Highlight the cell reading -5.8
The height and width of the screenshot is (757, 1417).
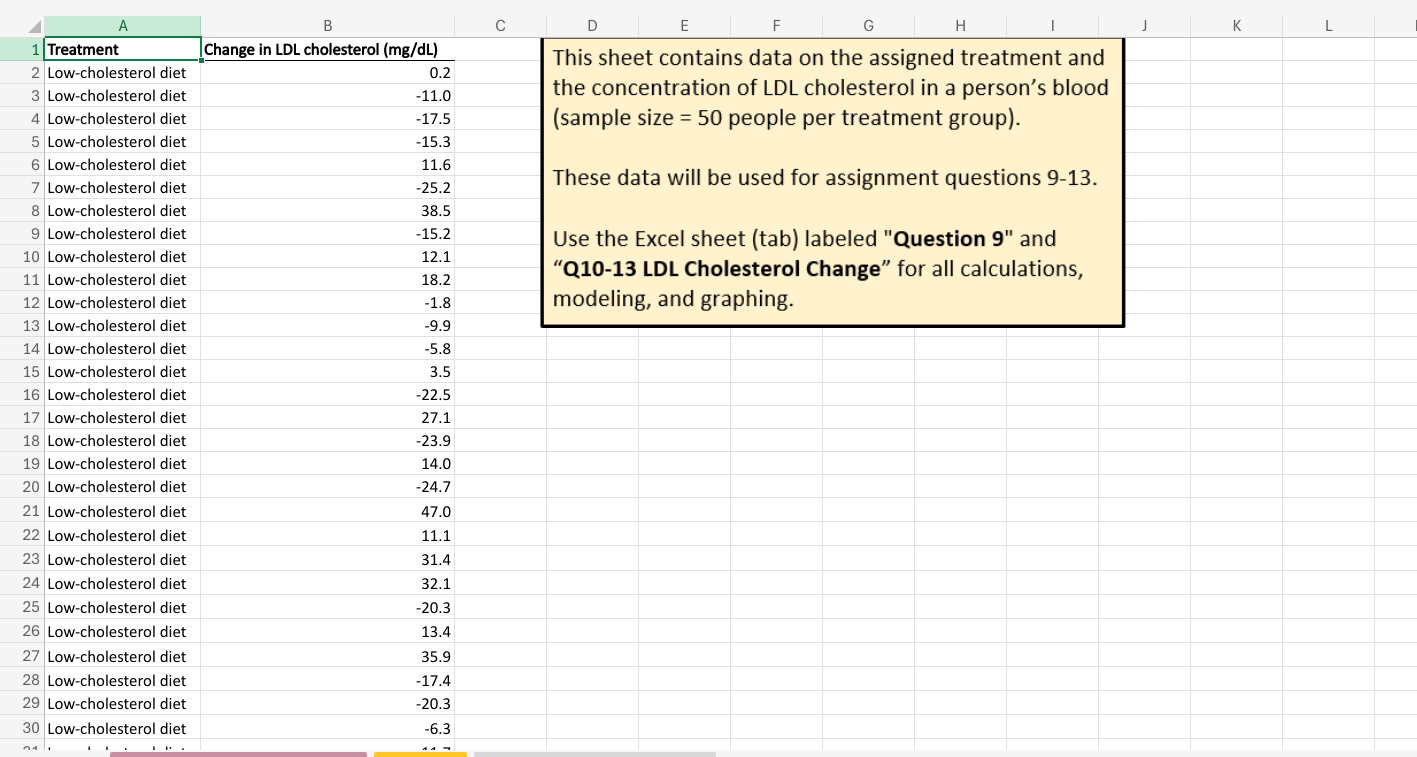[327, 349]
